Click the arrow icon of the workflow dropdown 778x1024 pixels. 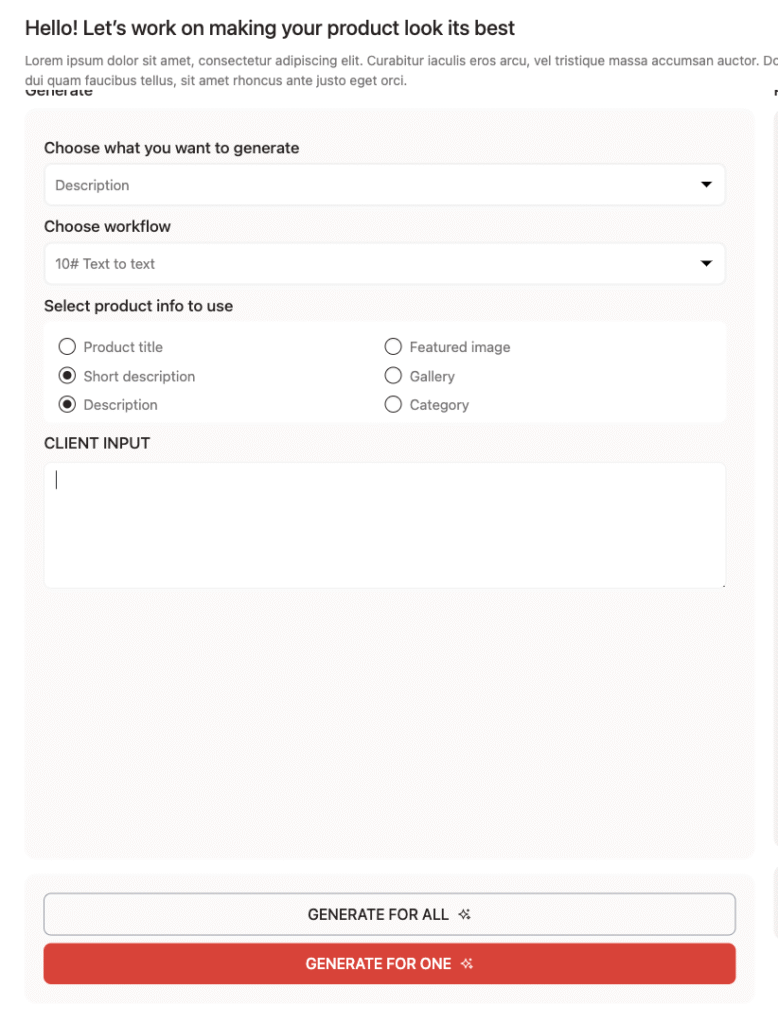point(706,264)
